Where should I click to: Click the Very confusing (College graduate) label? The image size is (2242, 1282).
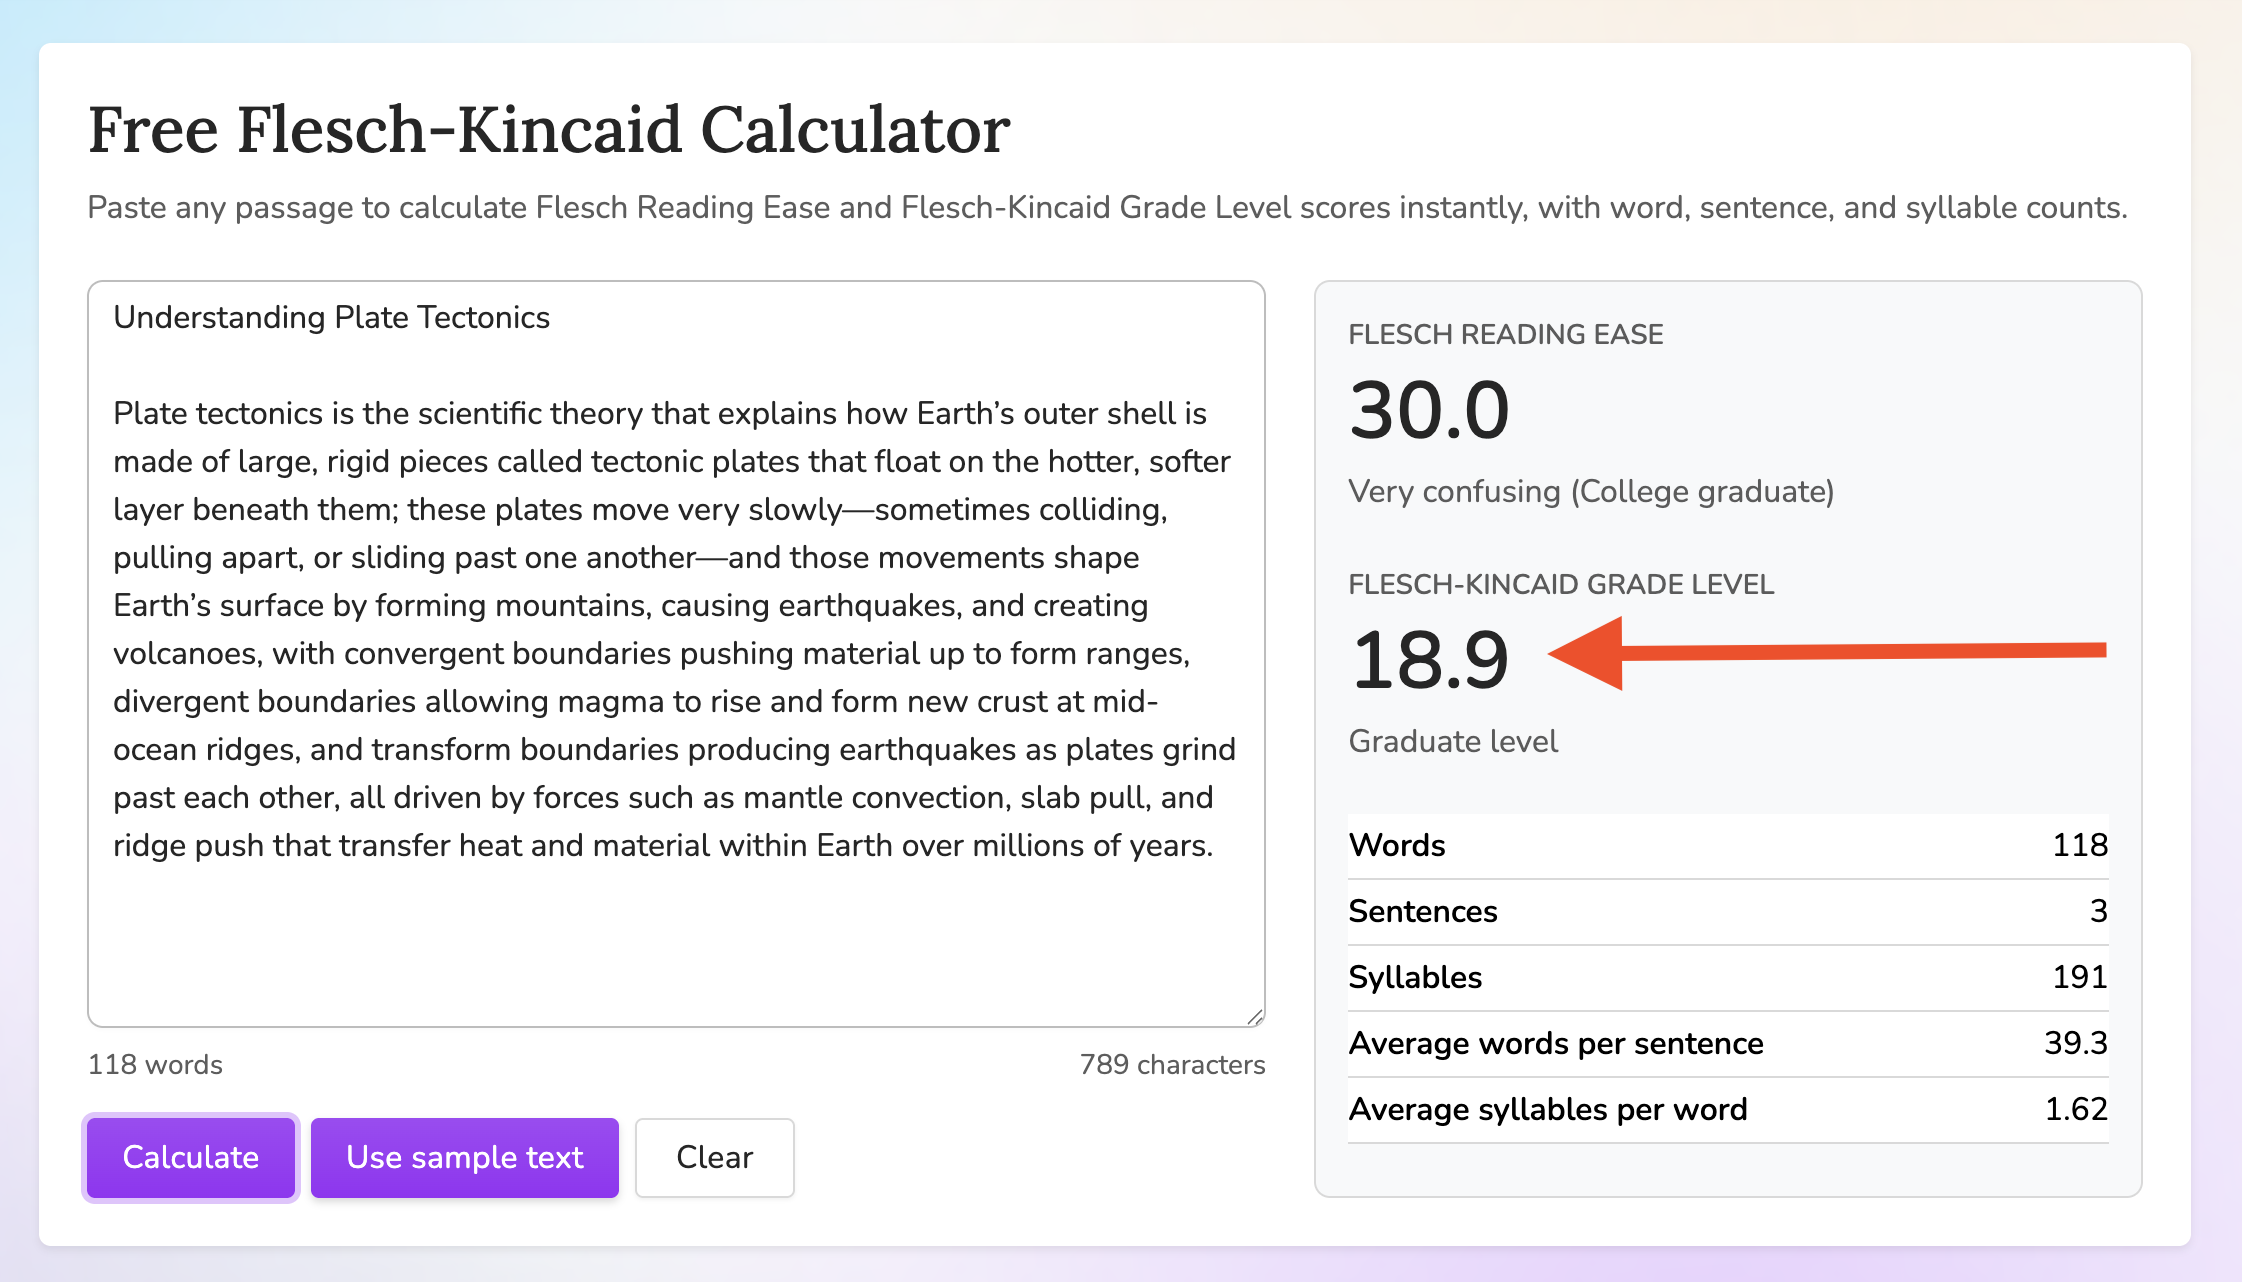point(1590,492)
